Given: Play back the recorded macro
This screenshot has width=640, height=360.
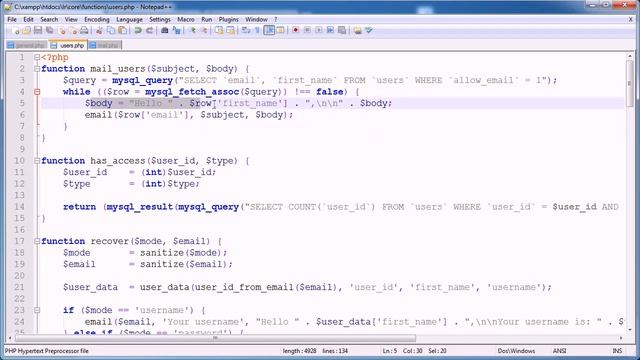Looking at the screenshot, I should pos(319,31).
